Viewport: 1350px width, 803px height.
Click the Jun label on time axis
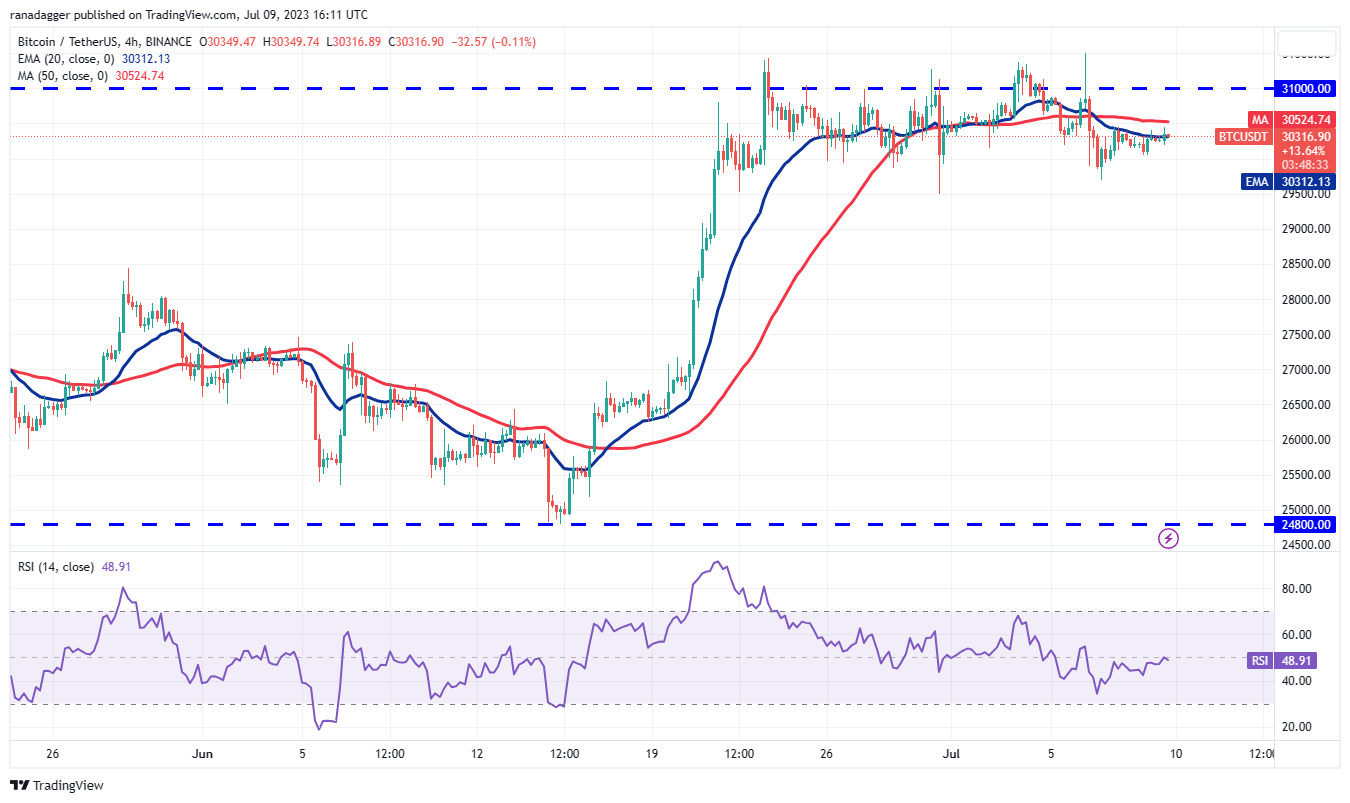click(202, 752)
